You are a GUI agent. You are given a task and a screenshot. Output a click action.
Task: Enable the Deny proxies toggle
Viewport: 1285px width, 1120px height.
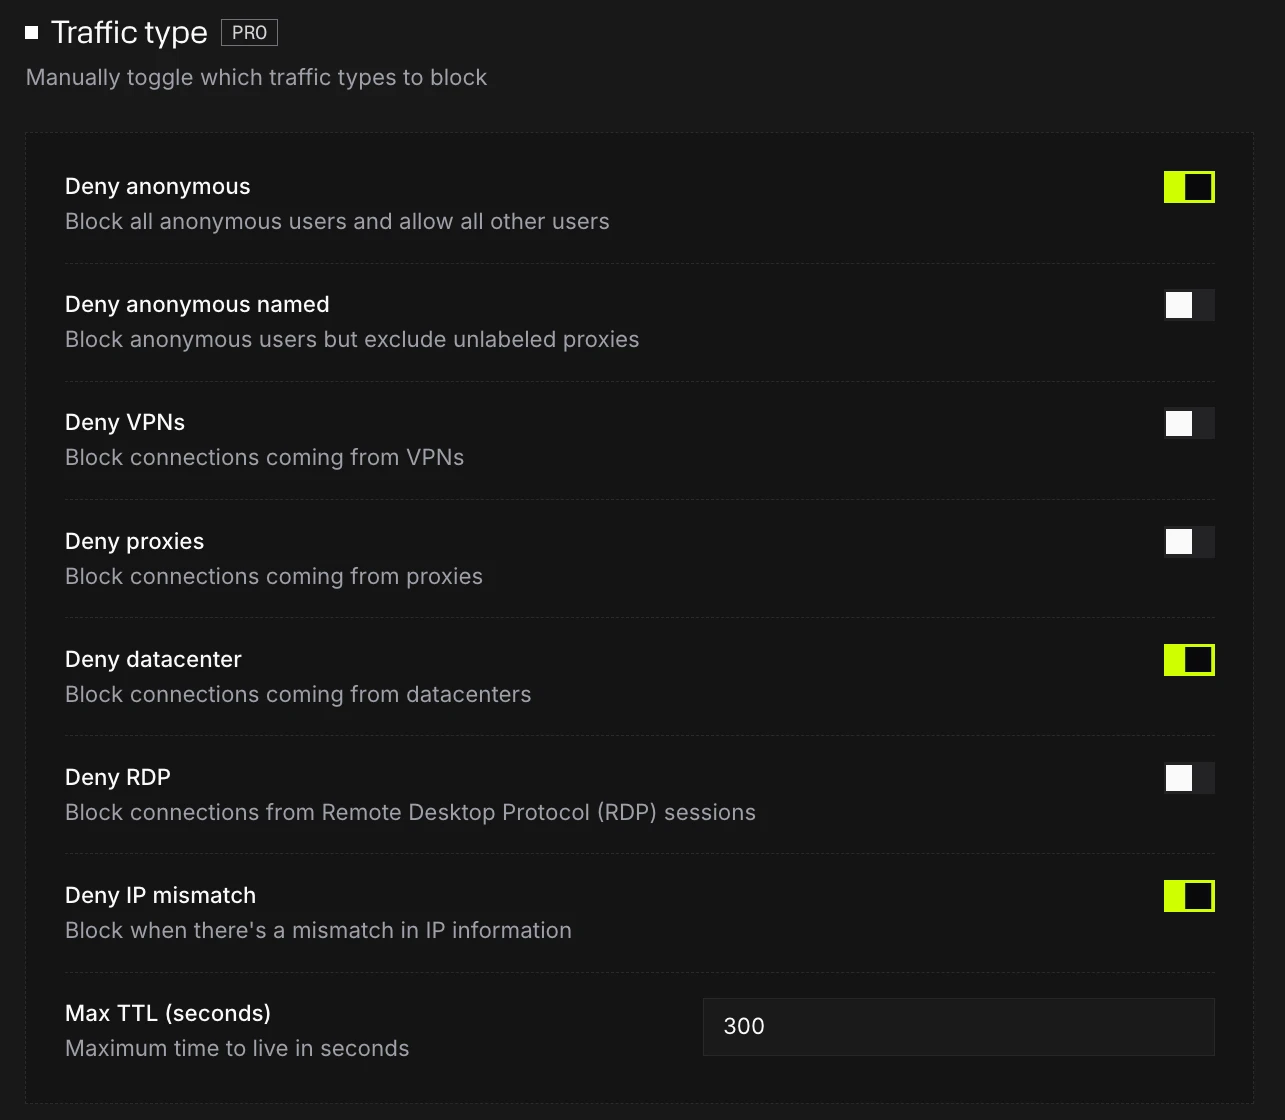[x=1189, y=542]
